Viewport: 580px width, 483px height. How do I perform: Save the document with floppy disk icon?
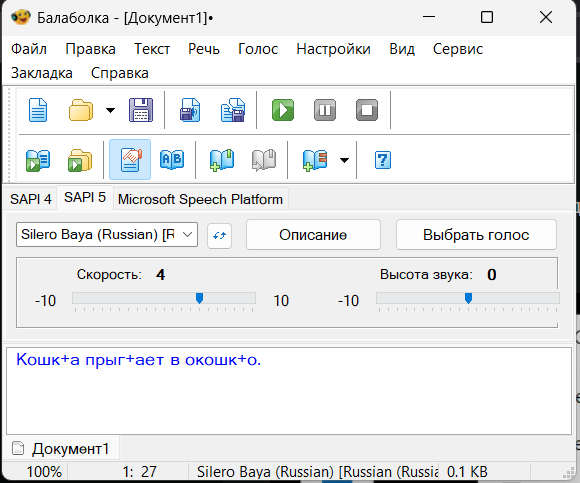pos(141,110)
